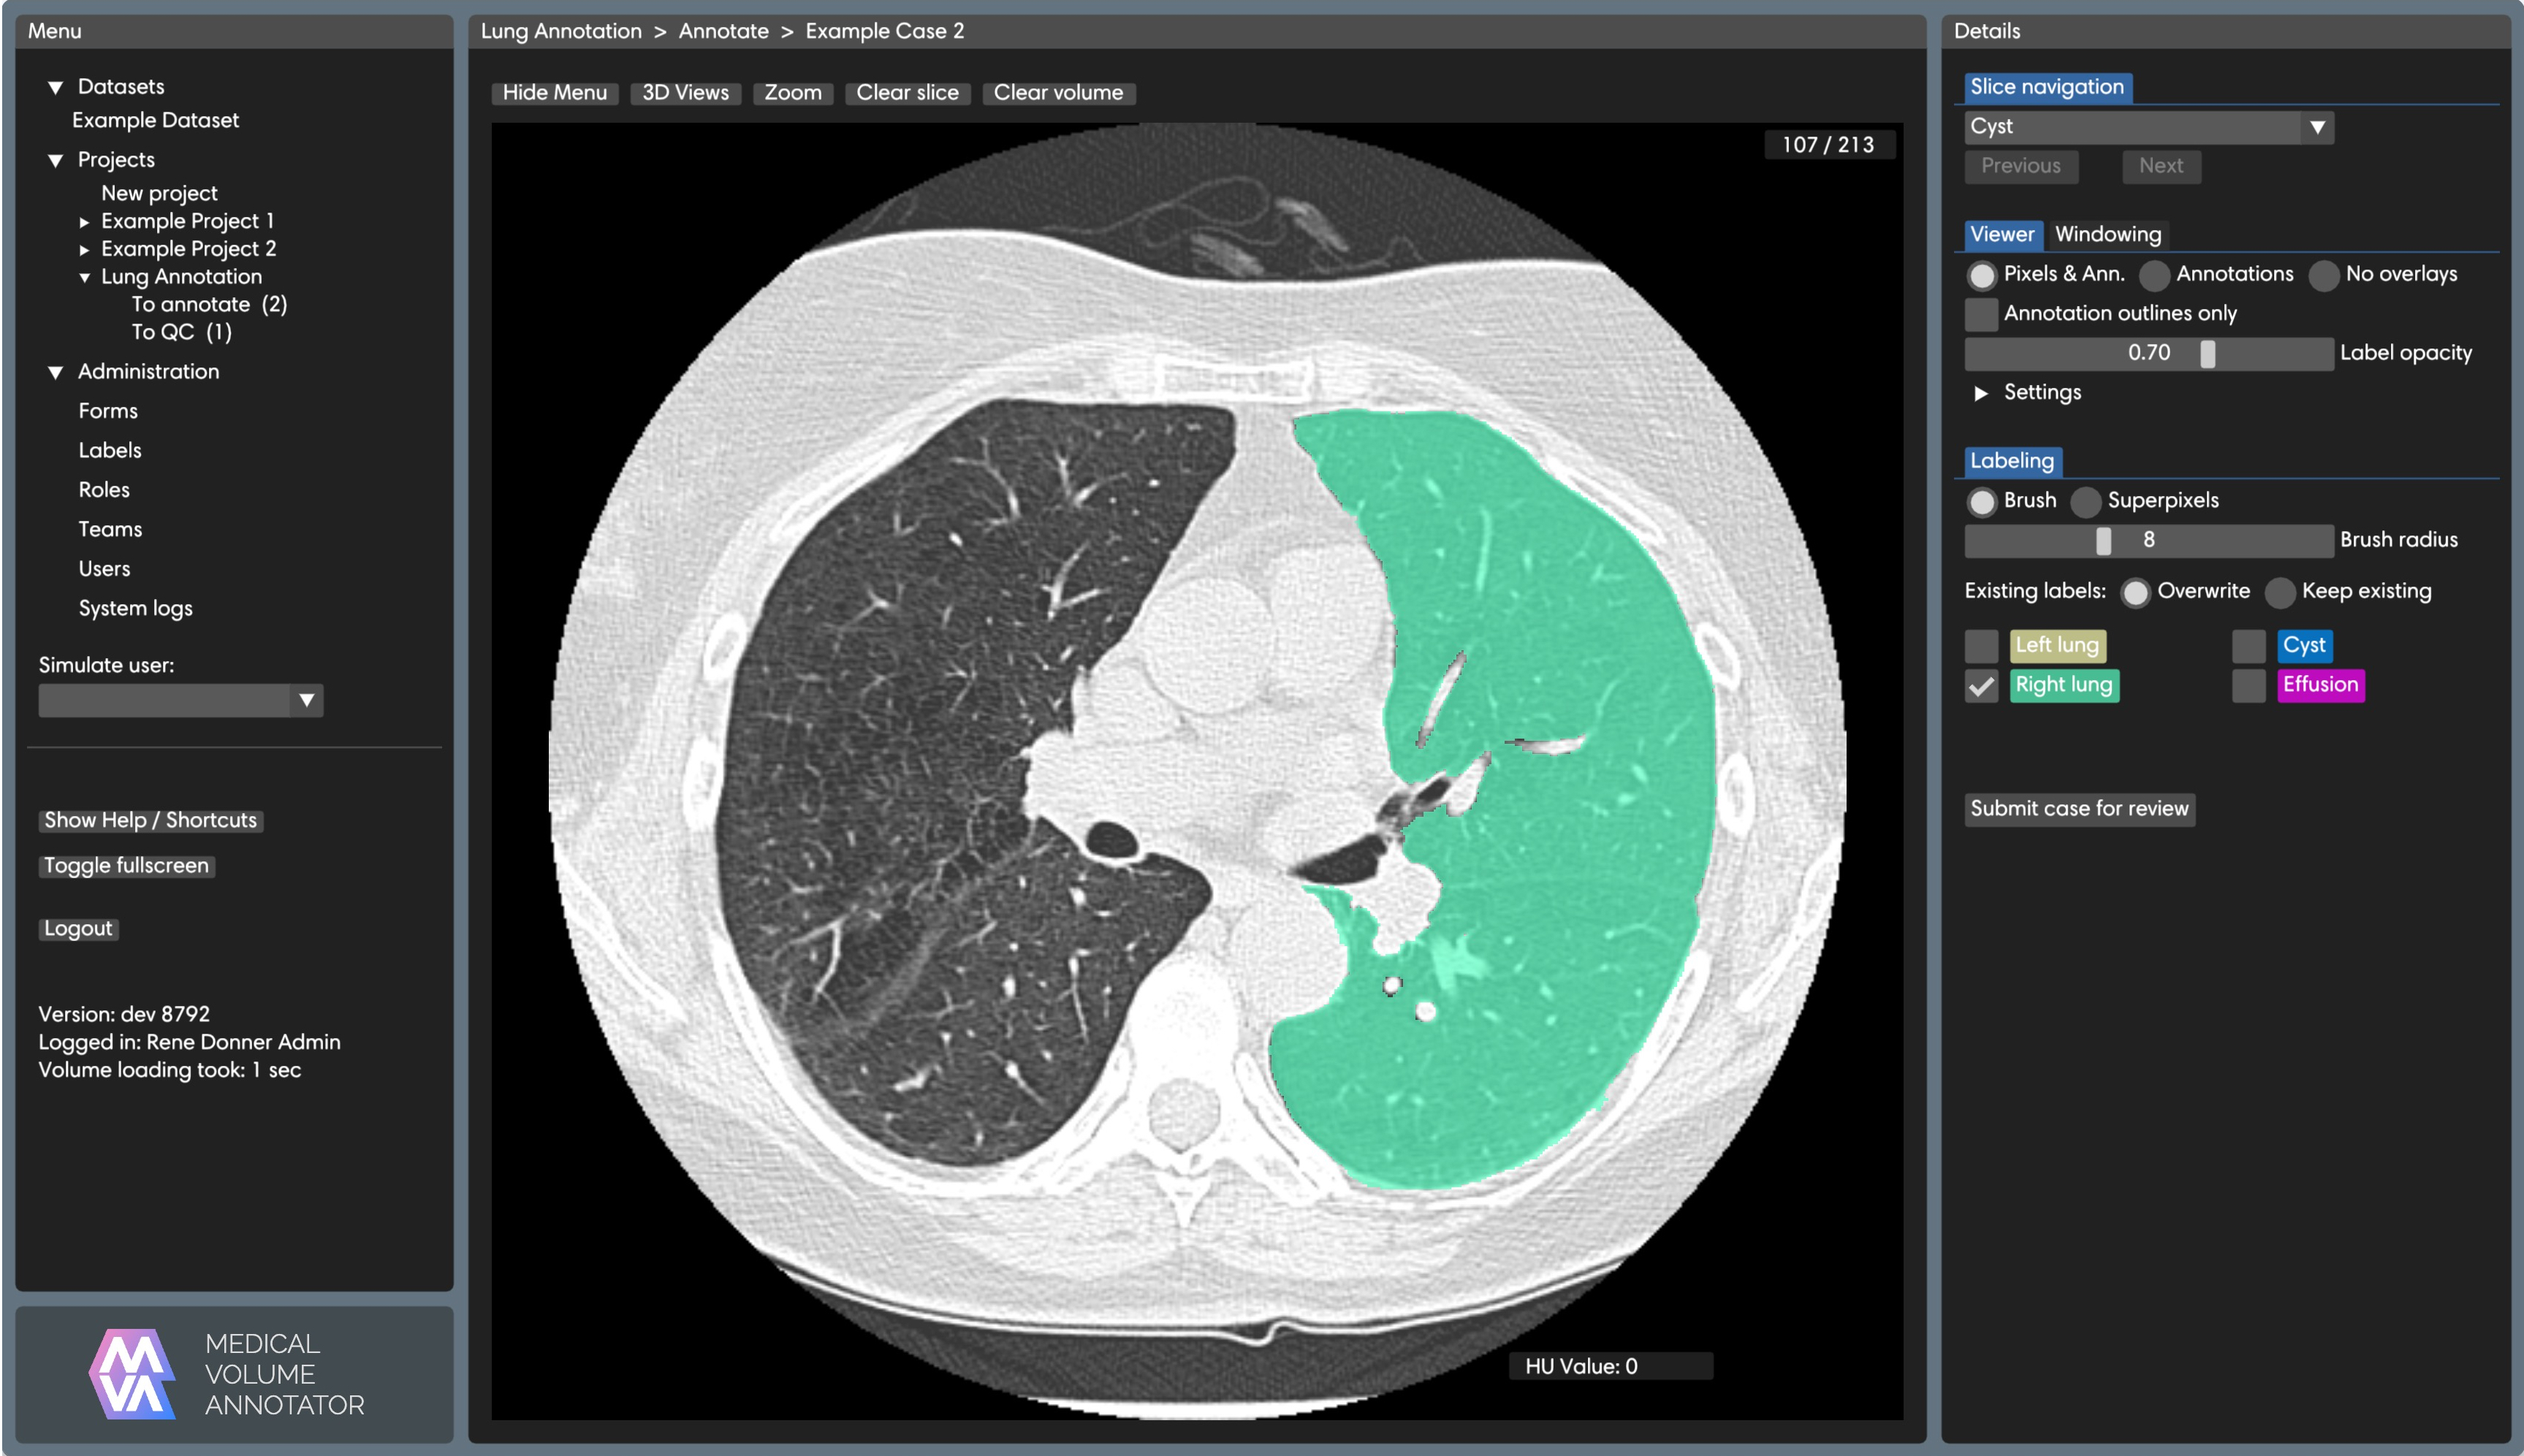Choose Keep existing for existing labels
The height and width of the screenshot is (1456, 2524).
coord(2281,592)
